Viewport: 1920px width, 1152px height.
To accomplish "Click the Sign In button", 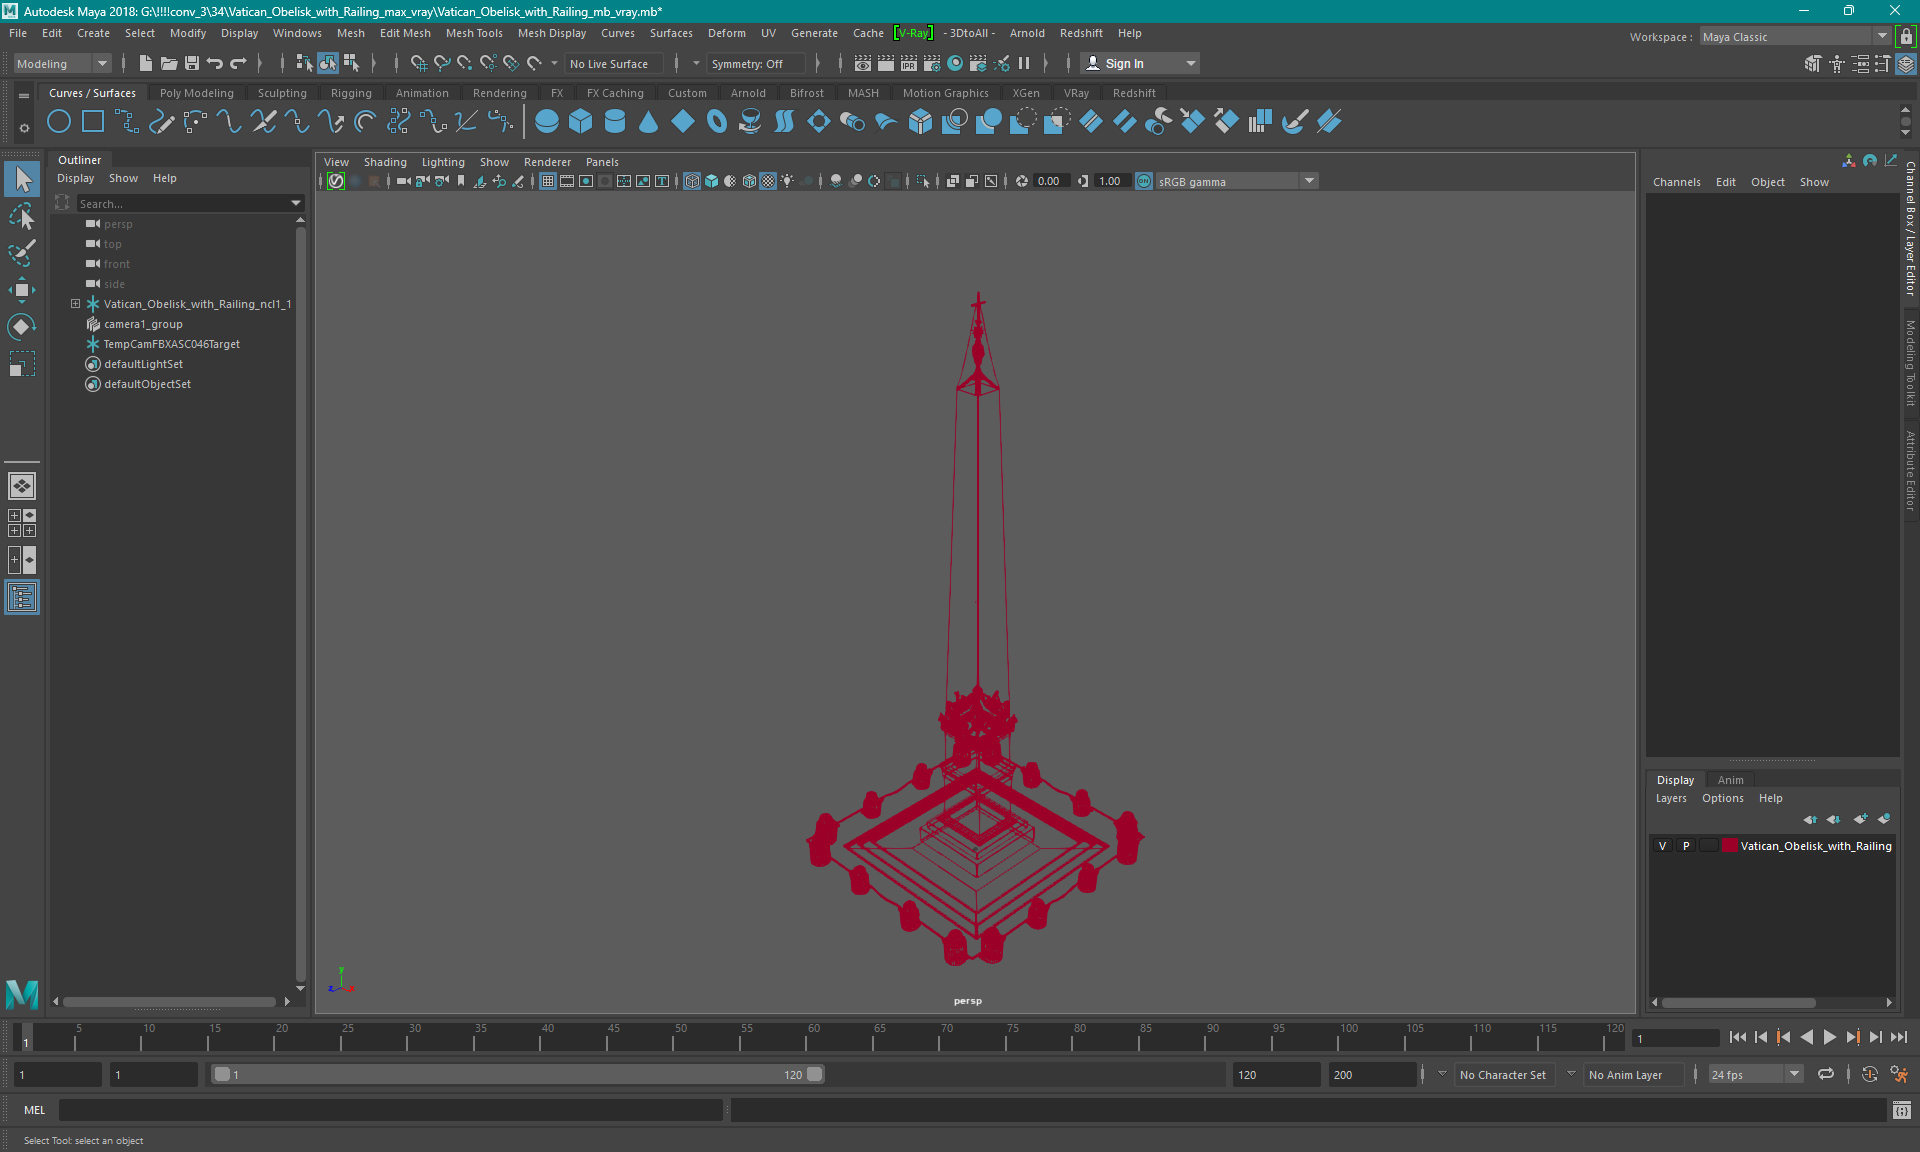I will [x=1125, y=63].
